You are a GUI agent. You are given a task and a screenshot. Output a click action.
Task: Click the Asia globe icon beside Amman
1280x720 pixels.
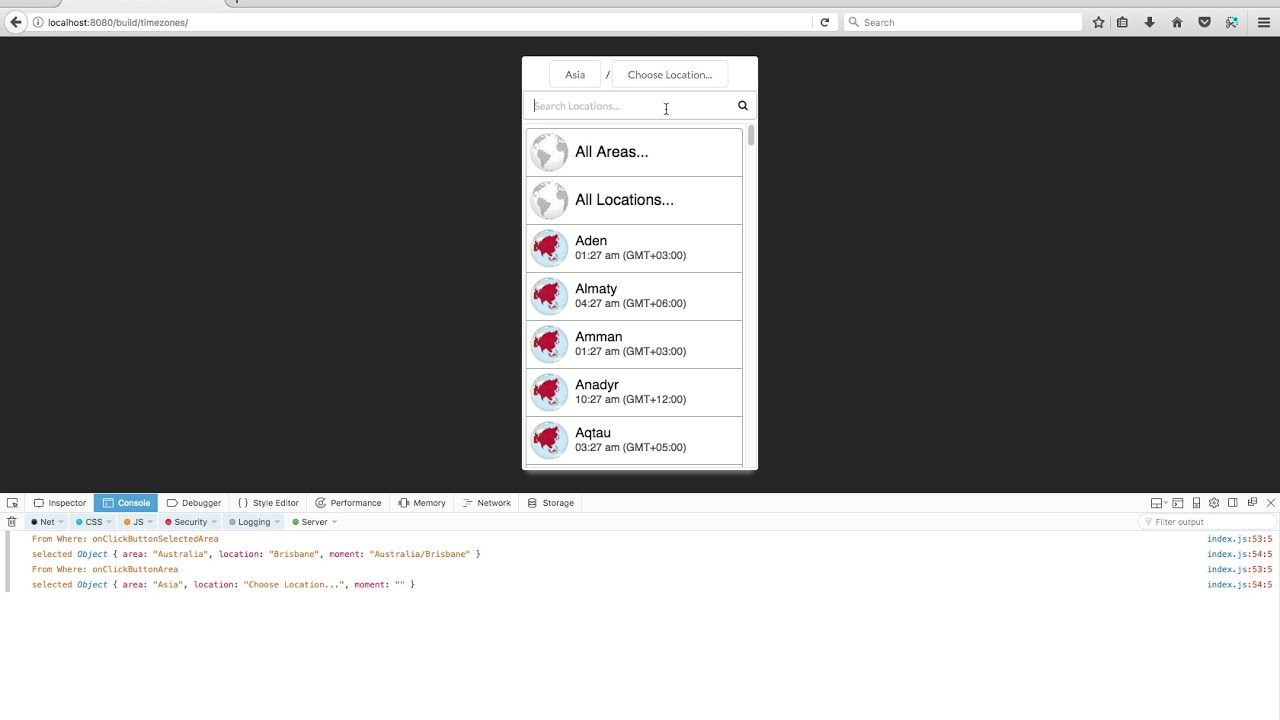point(549,344)
